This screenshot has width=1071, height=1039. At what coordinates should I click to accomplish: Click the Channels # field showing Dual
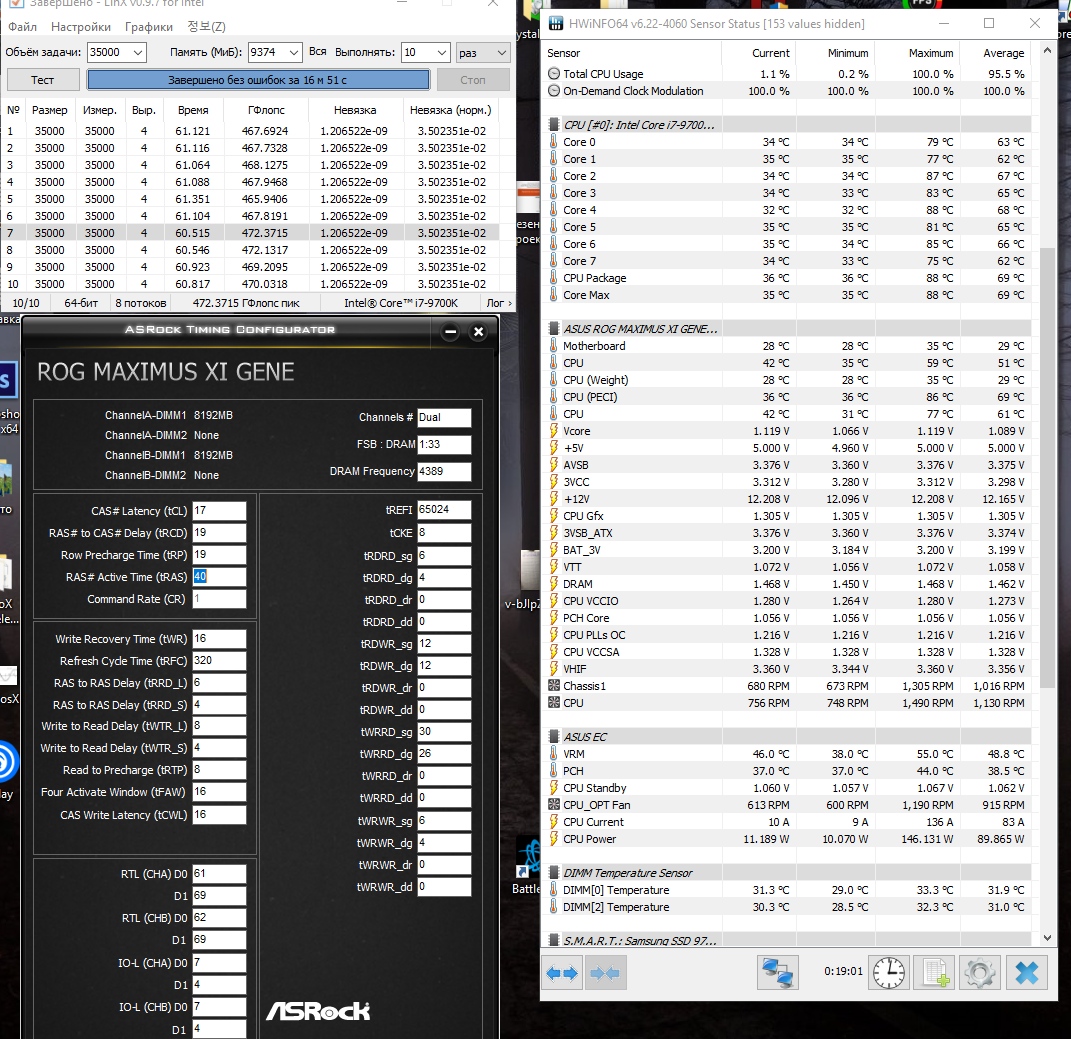click(x=444, y=417)
